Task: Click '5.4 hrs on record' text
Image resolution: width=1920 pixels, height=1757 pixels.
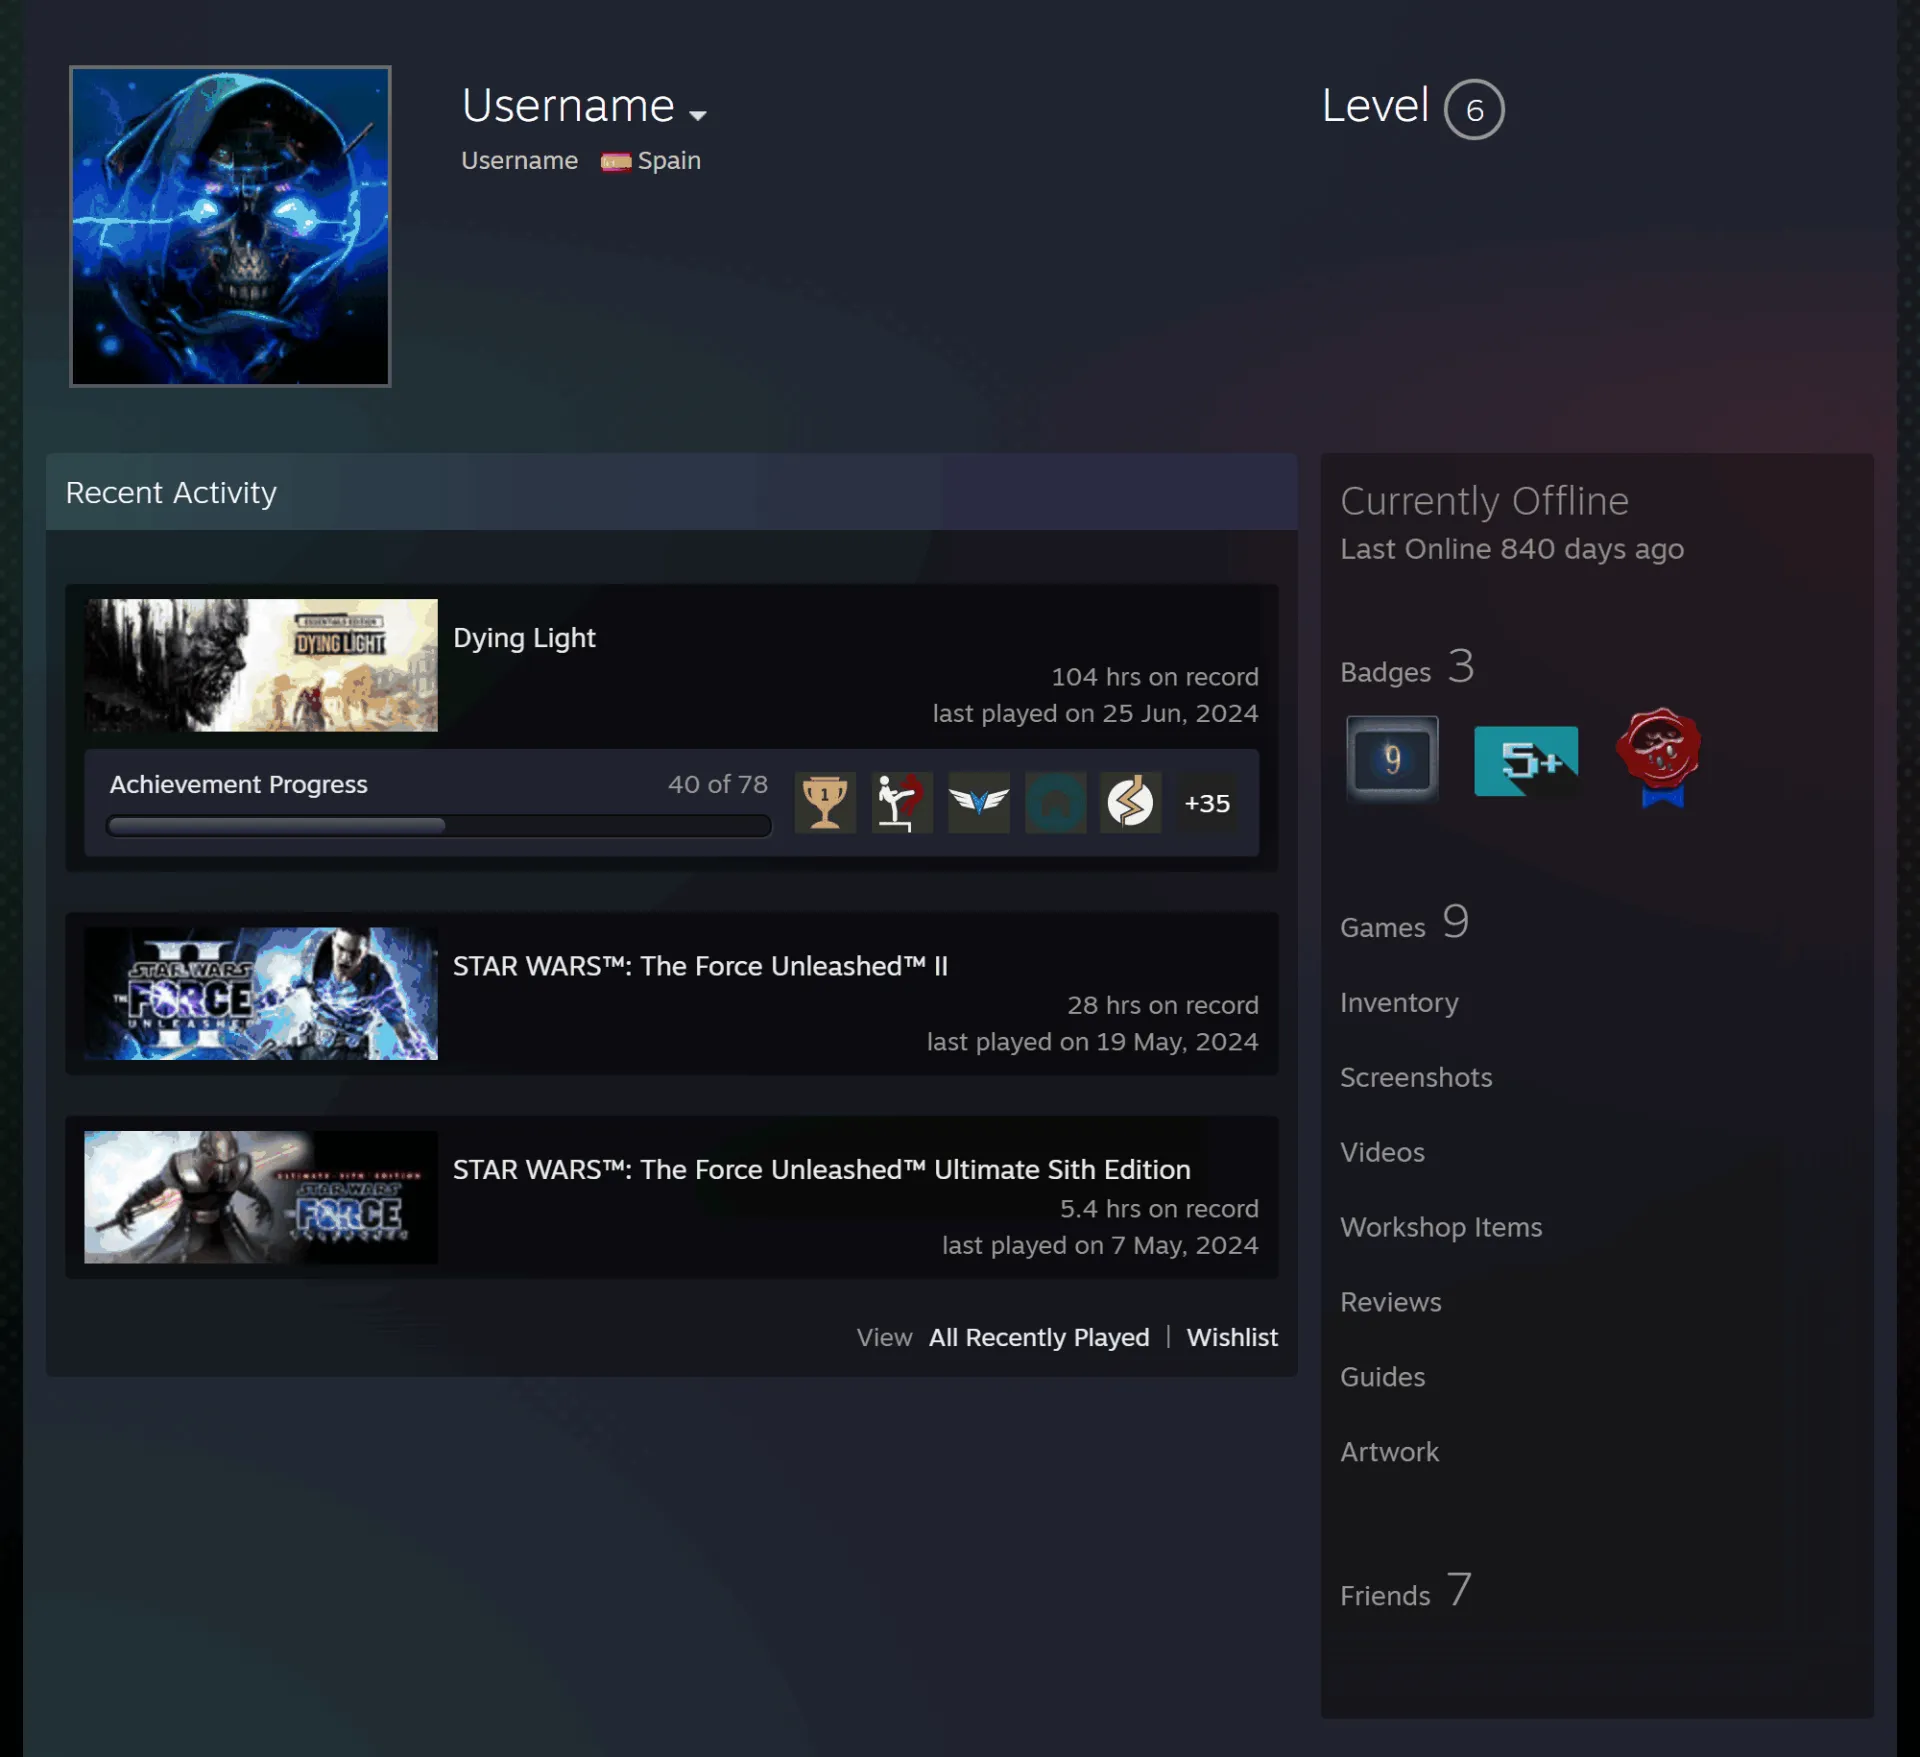Action: coord(1159,1209)
